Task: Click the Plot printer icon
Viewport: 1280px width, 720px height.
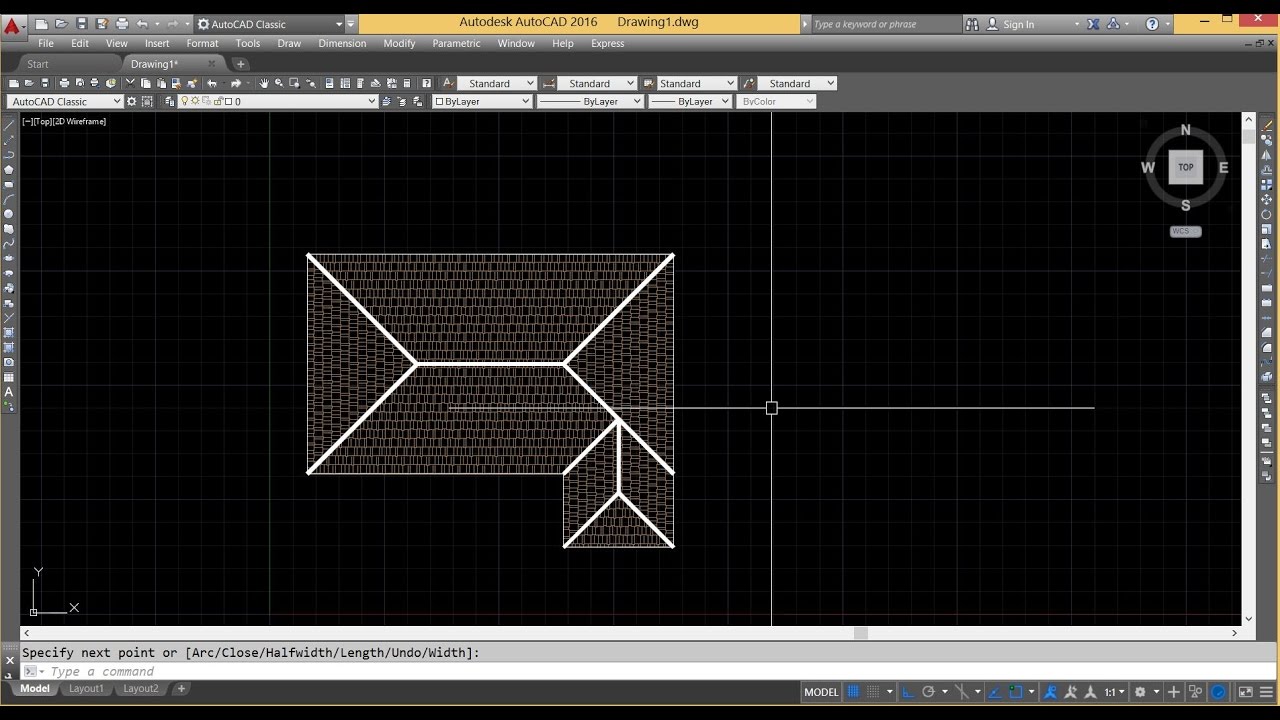Action: [64, 83]
